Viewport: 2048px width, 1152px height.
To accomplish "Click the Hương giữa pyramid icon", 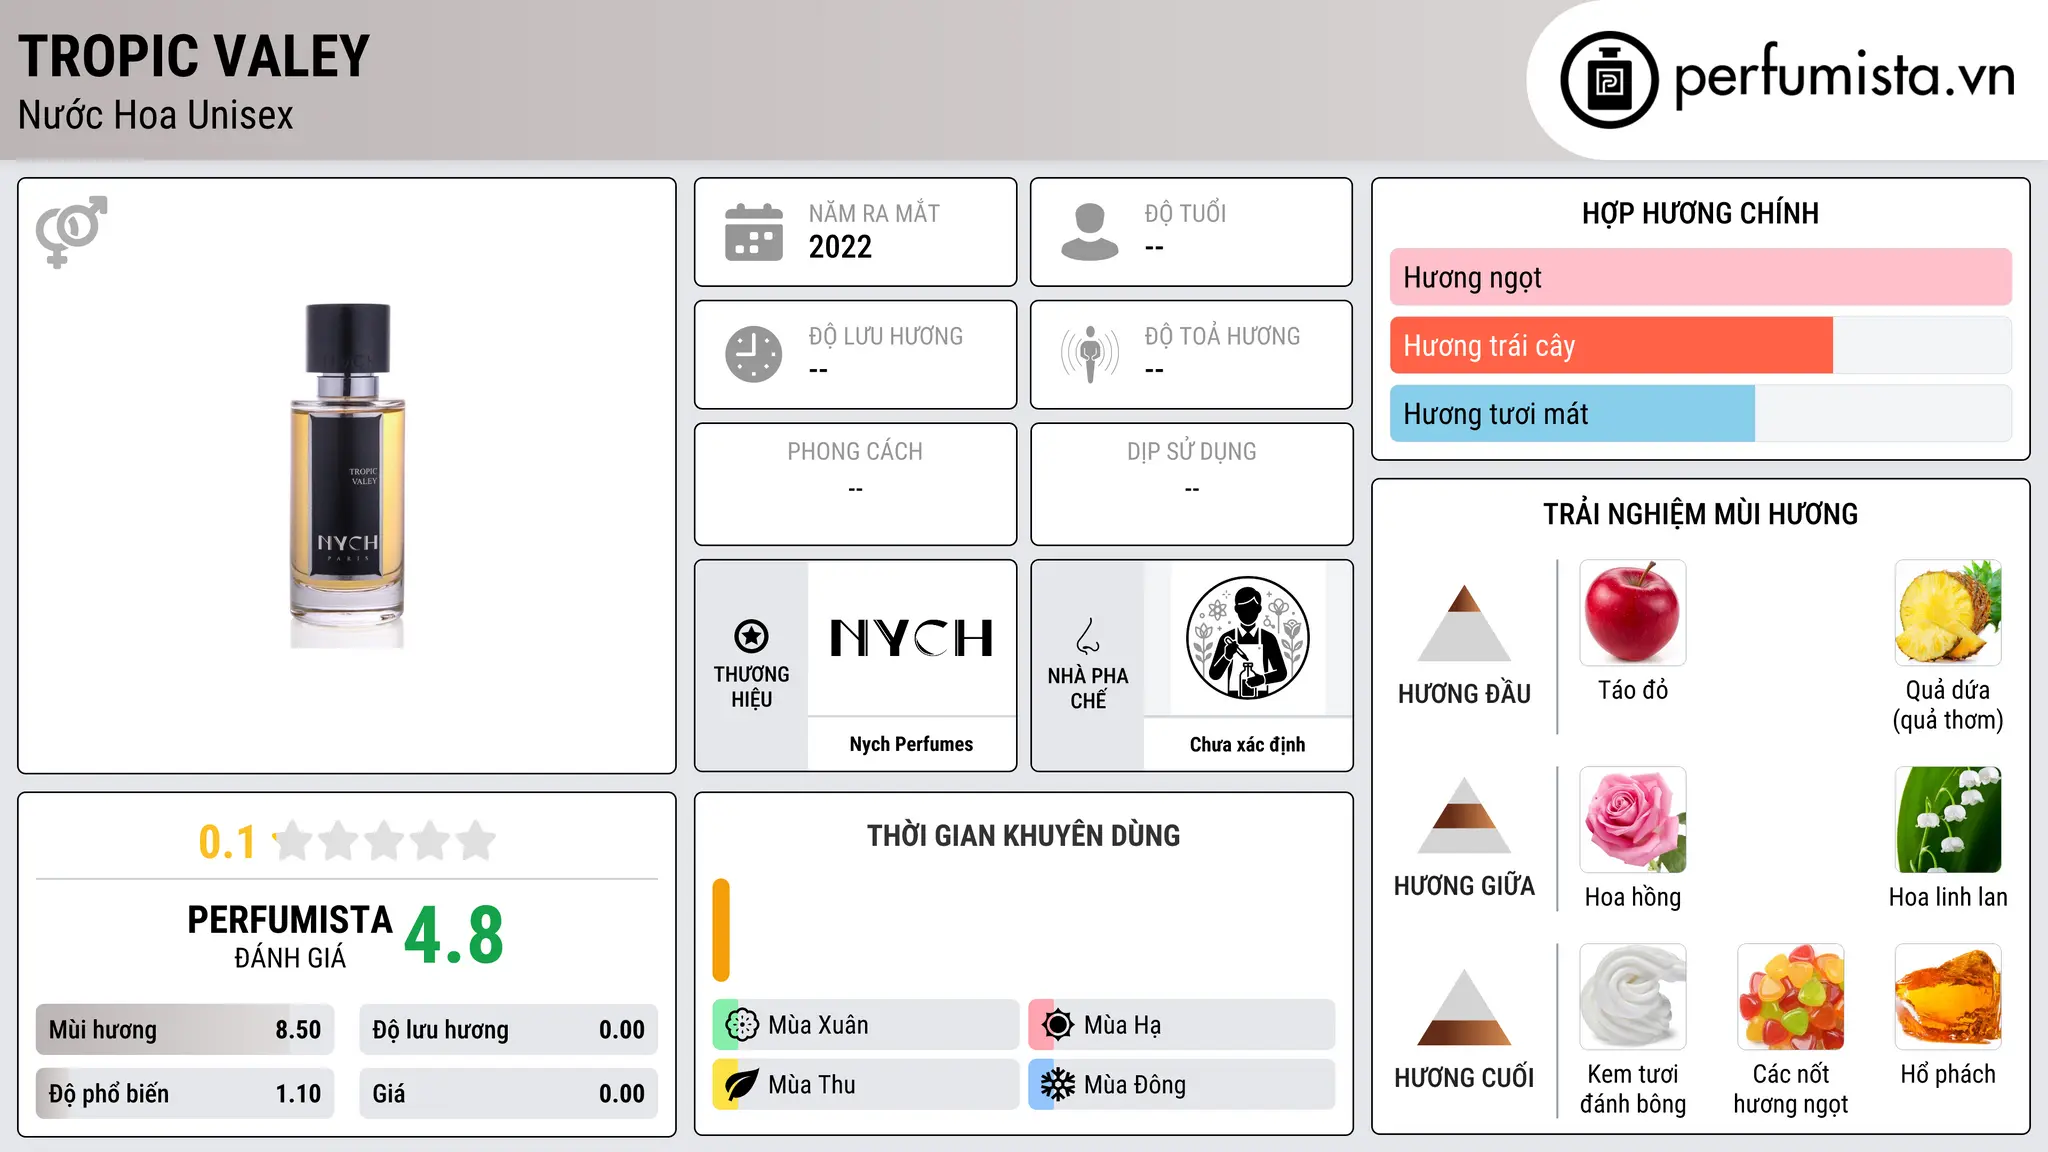I will point(1464,815).
